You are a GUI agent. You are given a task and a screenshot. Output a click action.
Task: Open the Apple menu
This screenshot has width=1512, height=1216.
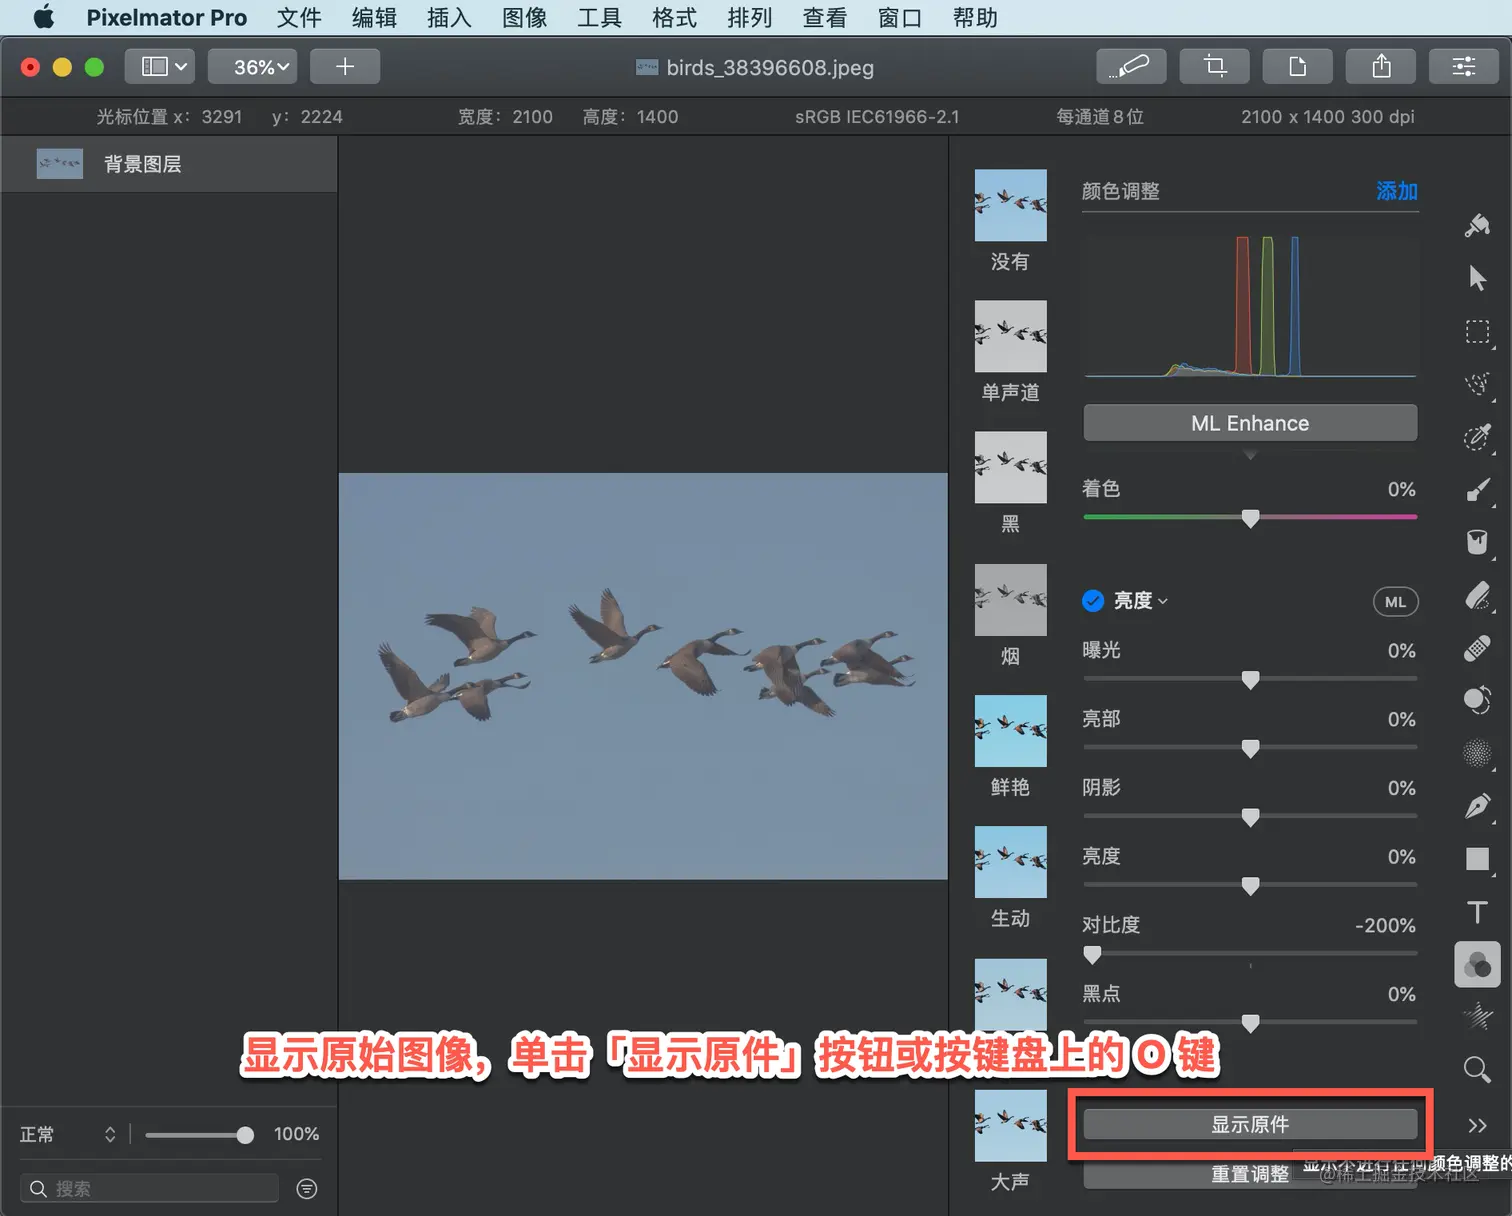tap(43, 18)
